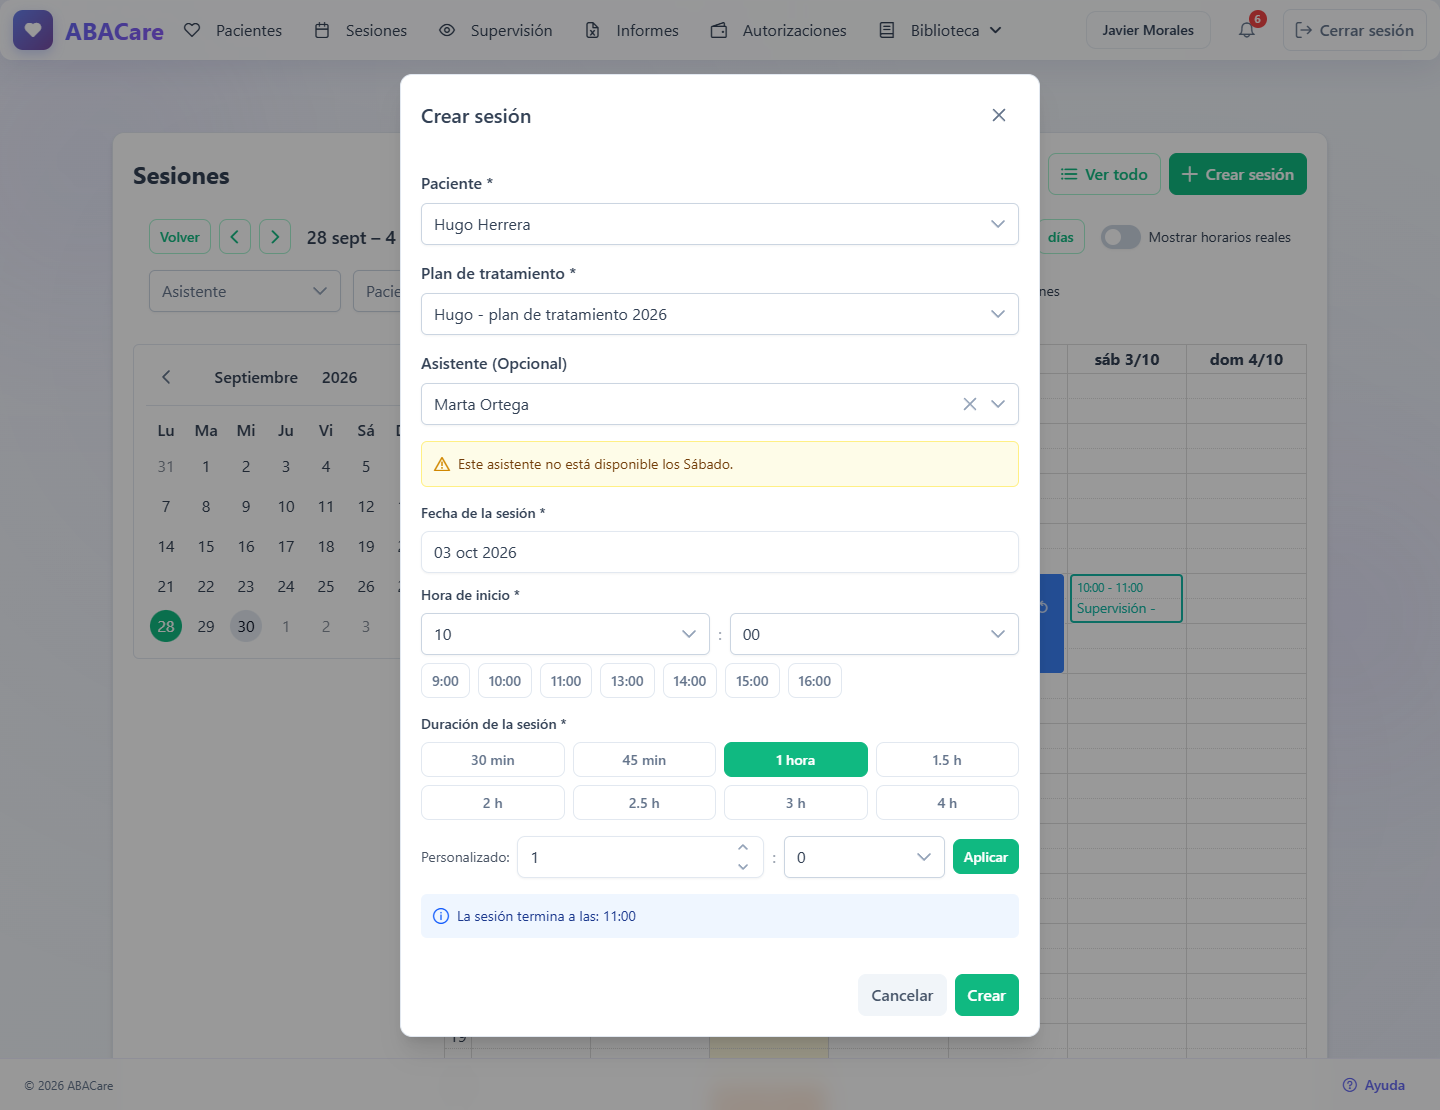Click the Cerrar sesión button
The height and width of the screenshot is (1110, 1440).
1355,30
